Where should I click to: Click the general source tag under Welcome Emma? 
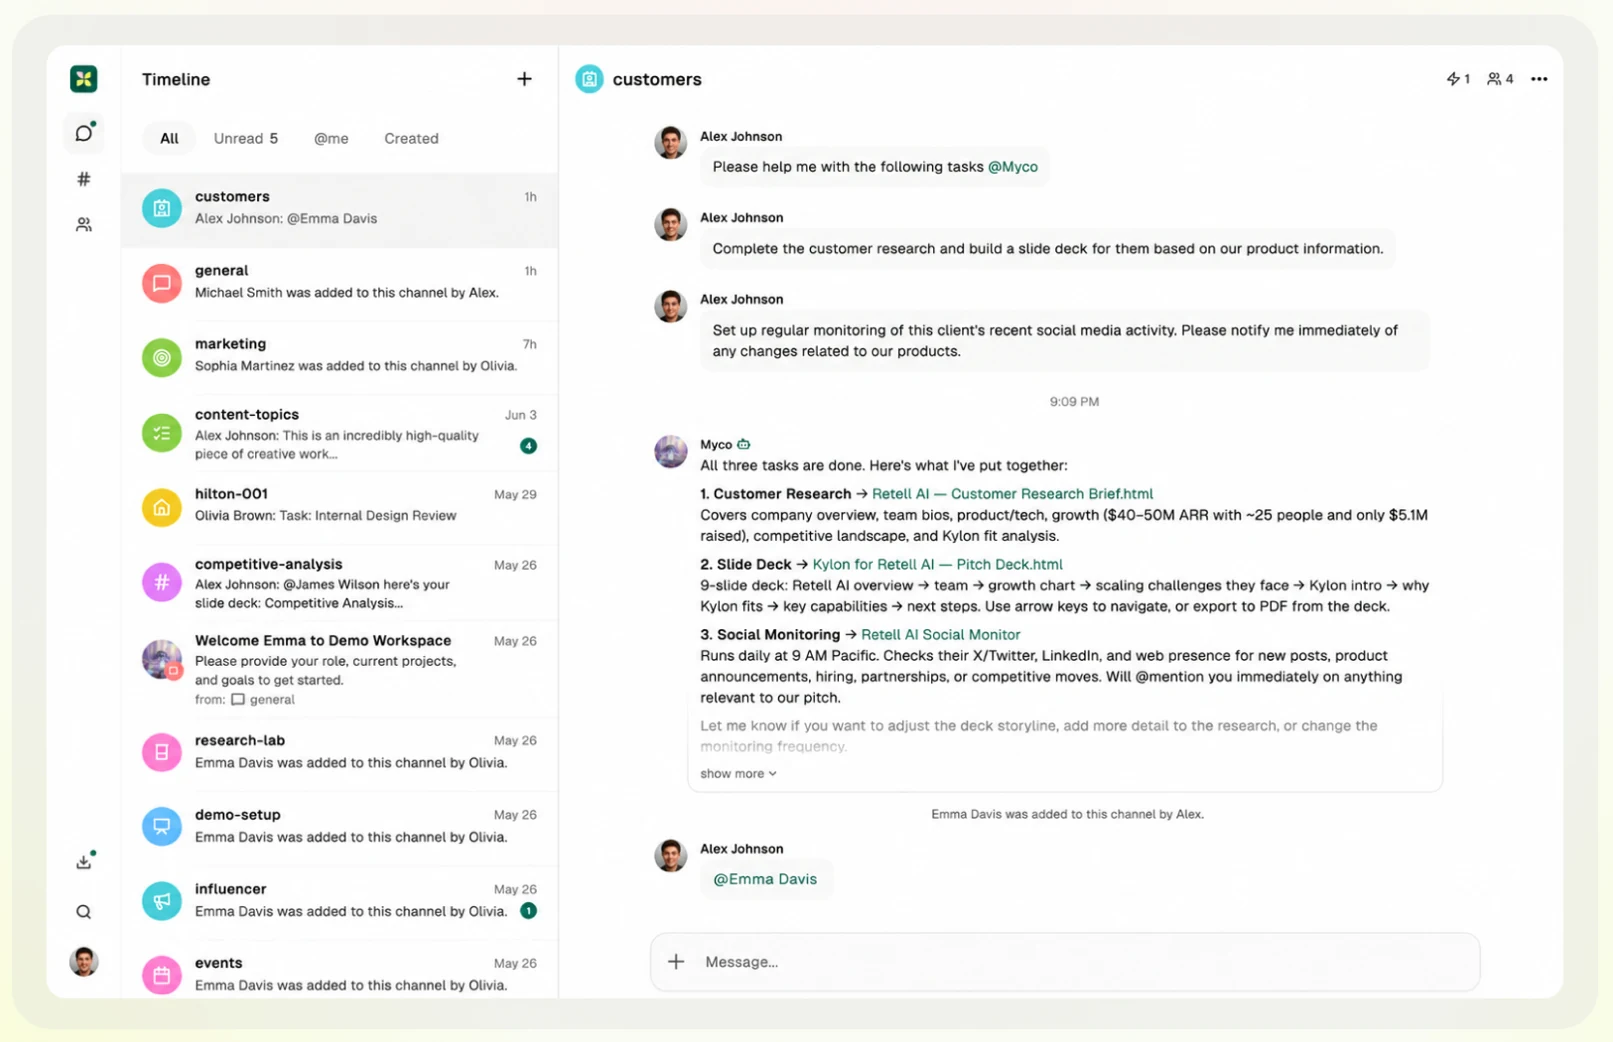pyautogui.click(x=263, y=700)
